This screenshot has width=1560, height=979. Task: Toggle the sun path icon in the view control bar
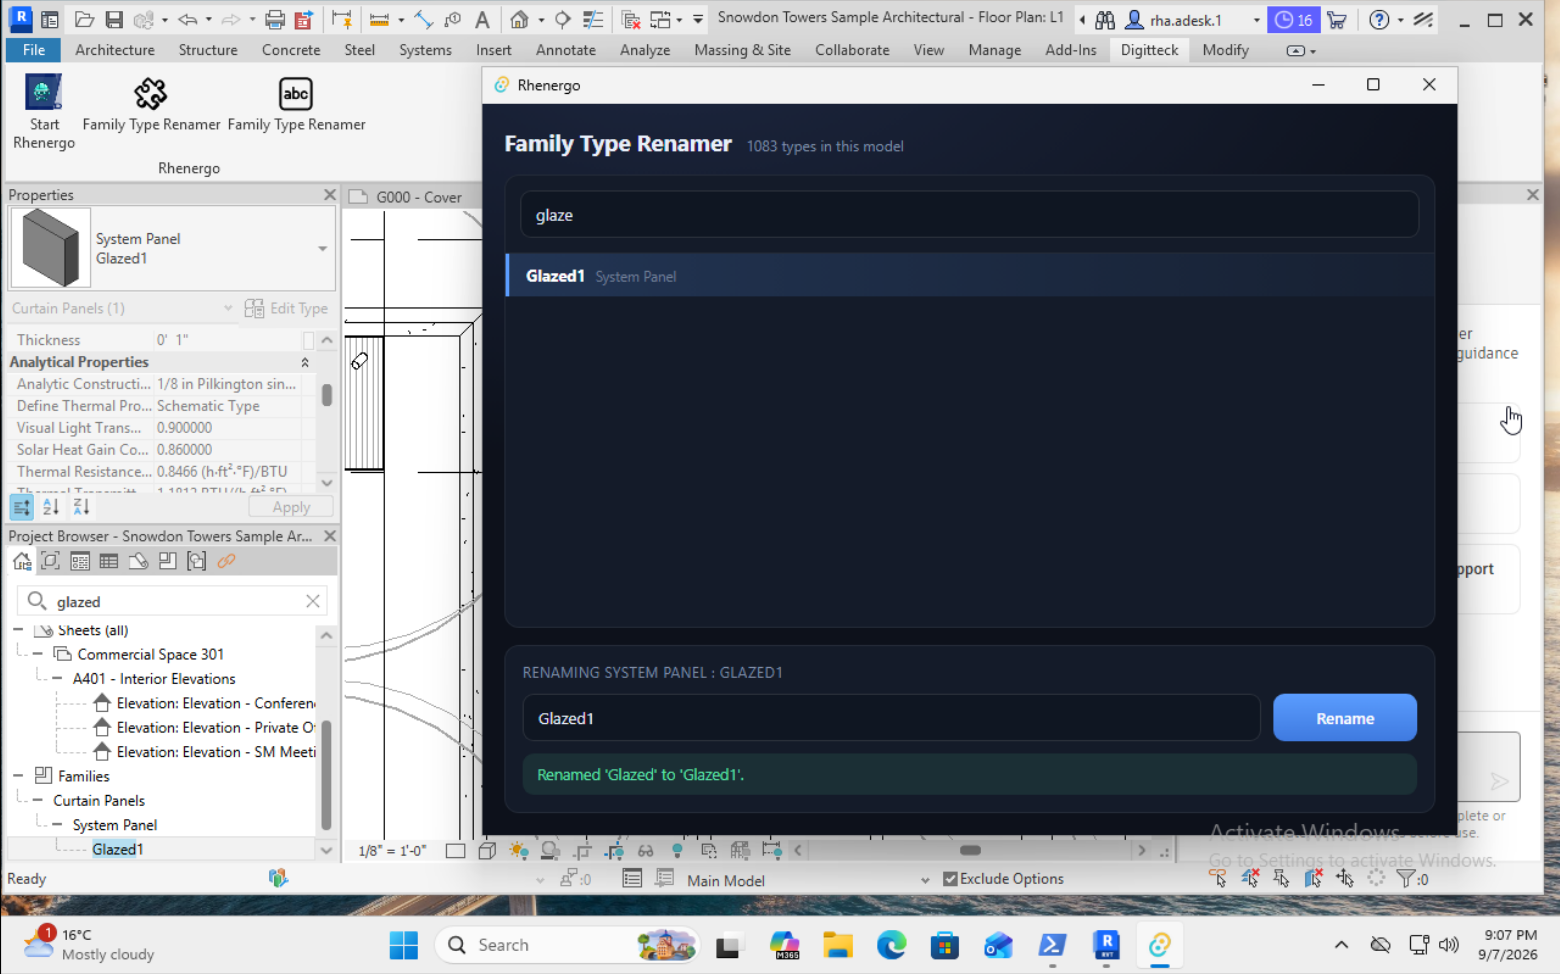point(518,851)
